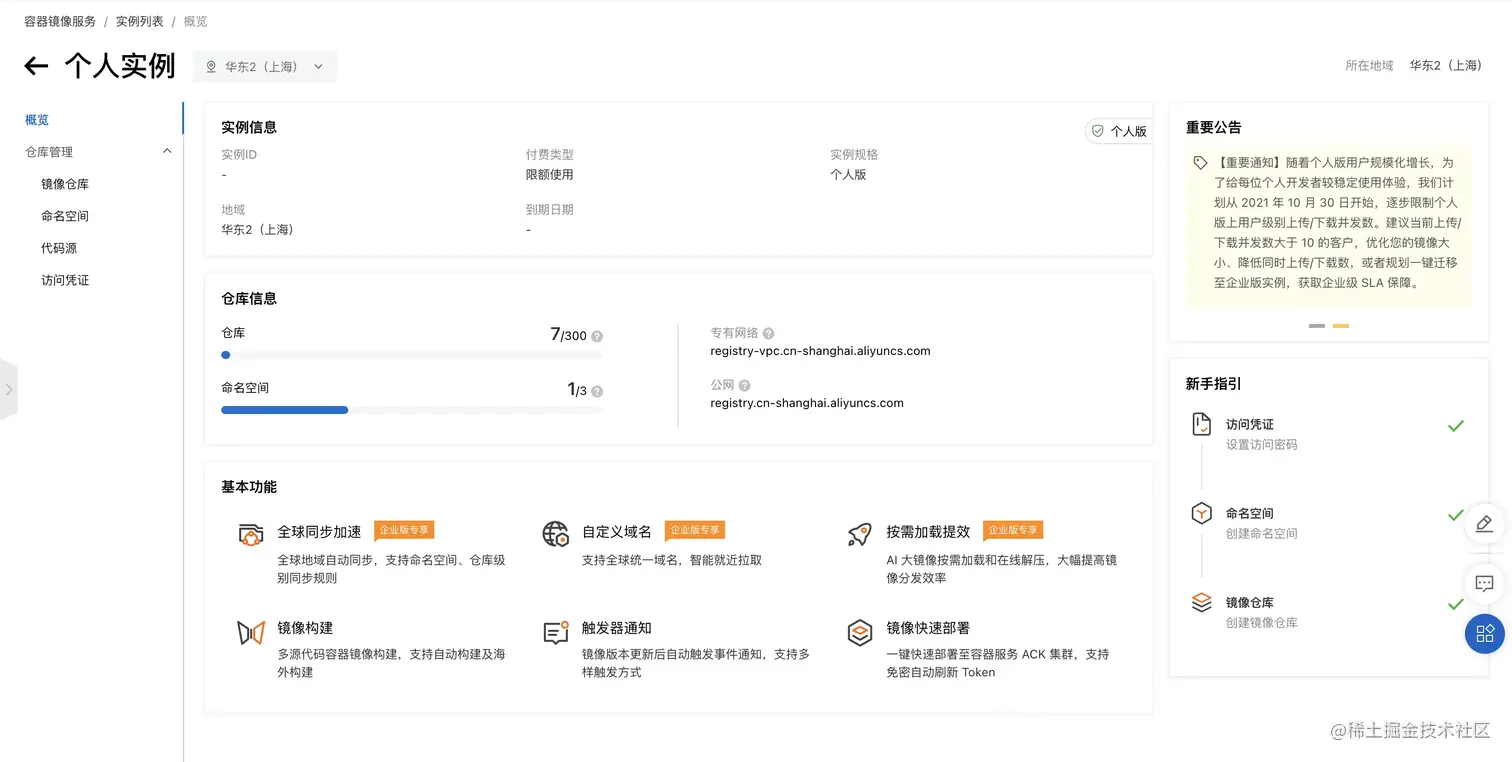Screen dimensions: 1512x762
Task: Open 镜像构建 feature
Action: point(305,628)
